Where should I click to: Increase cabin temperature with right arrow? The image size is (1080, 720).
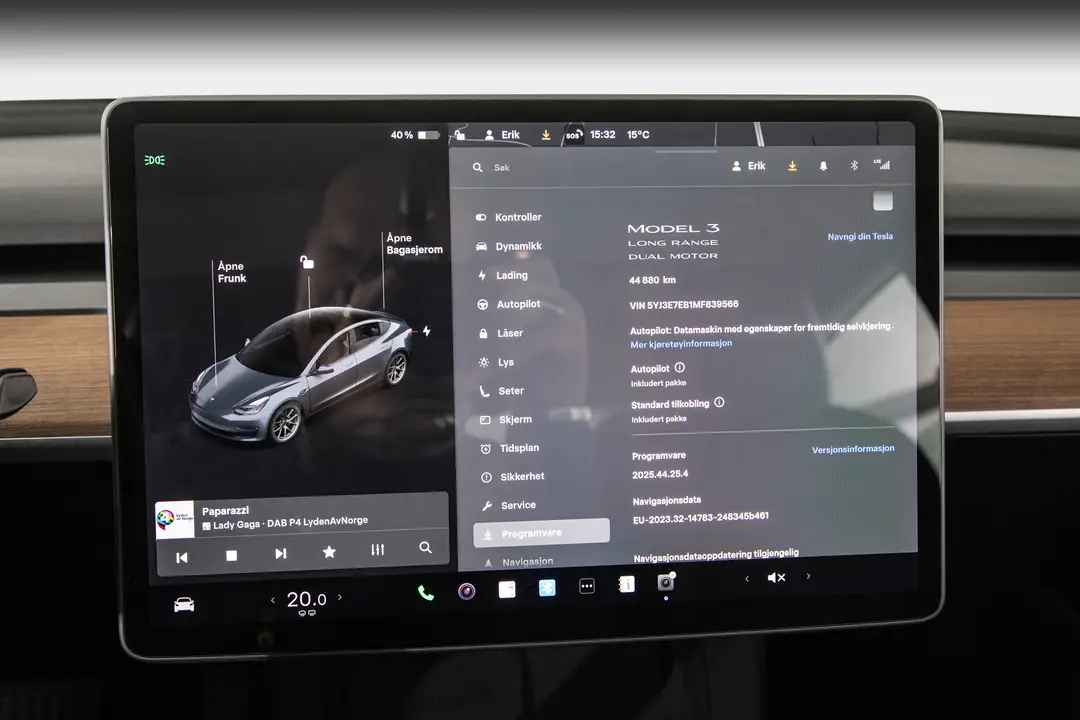pos(340,597)
